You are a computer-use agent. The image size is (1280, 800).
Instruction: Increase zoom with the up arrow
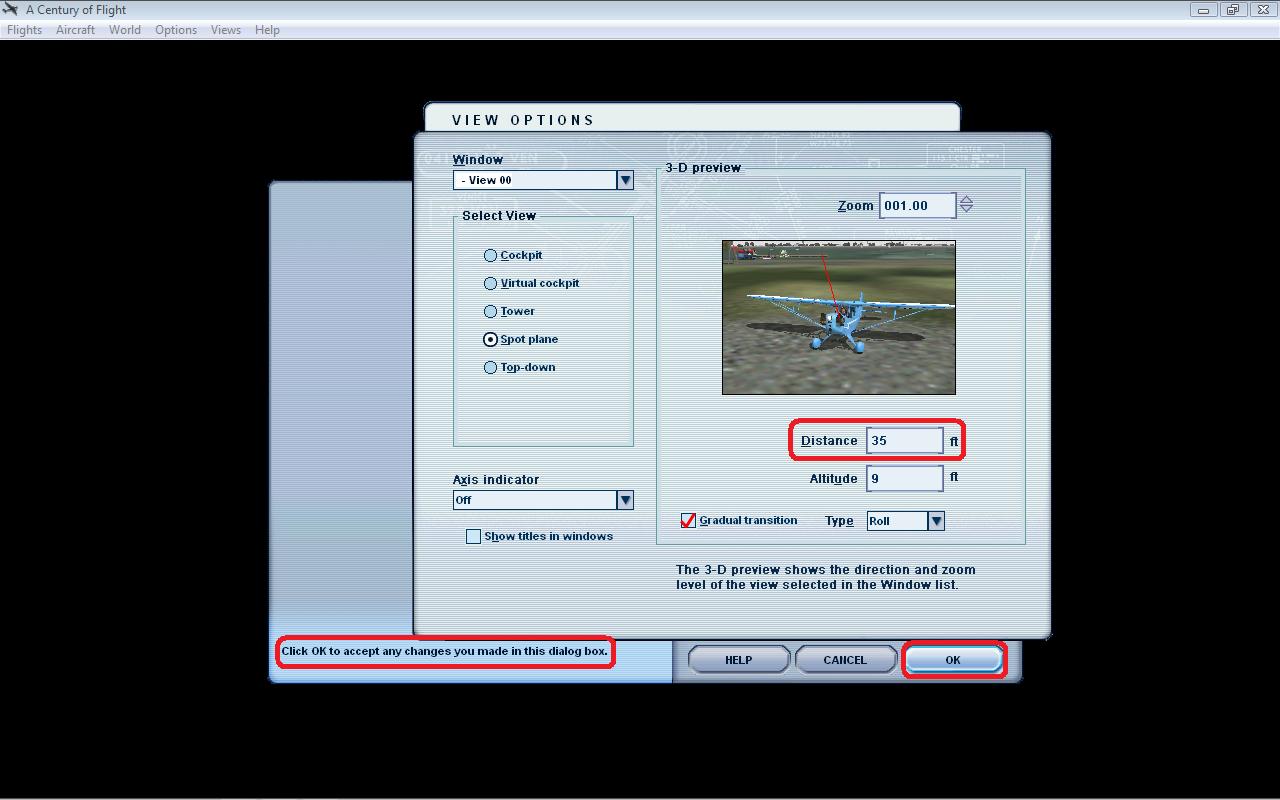966,199
